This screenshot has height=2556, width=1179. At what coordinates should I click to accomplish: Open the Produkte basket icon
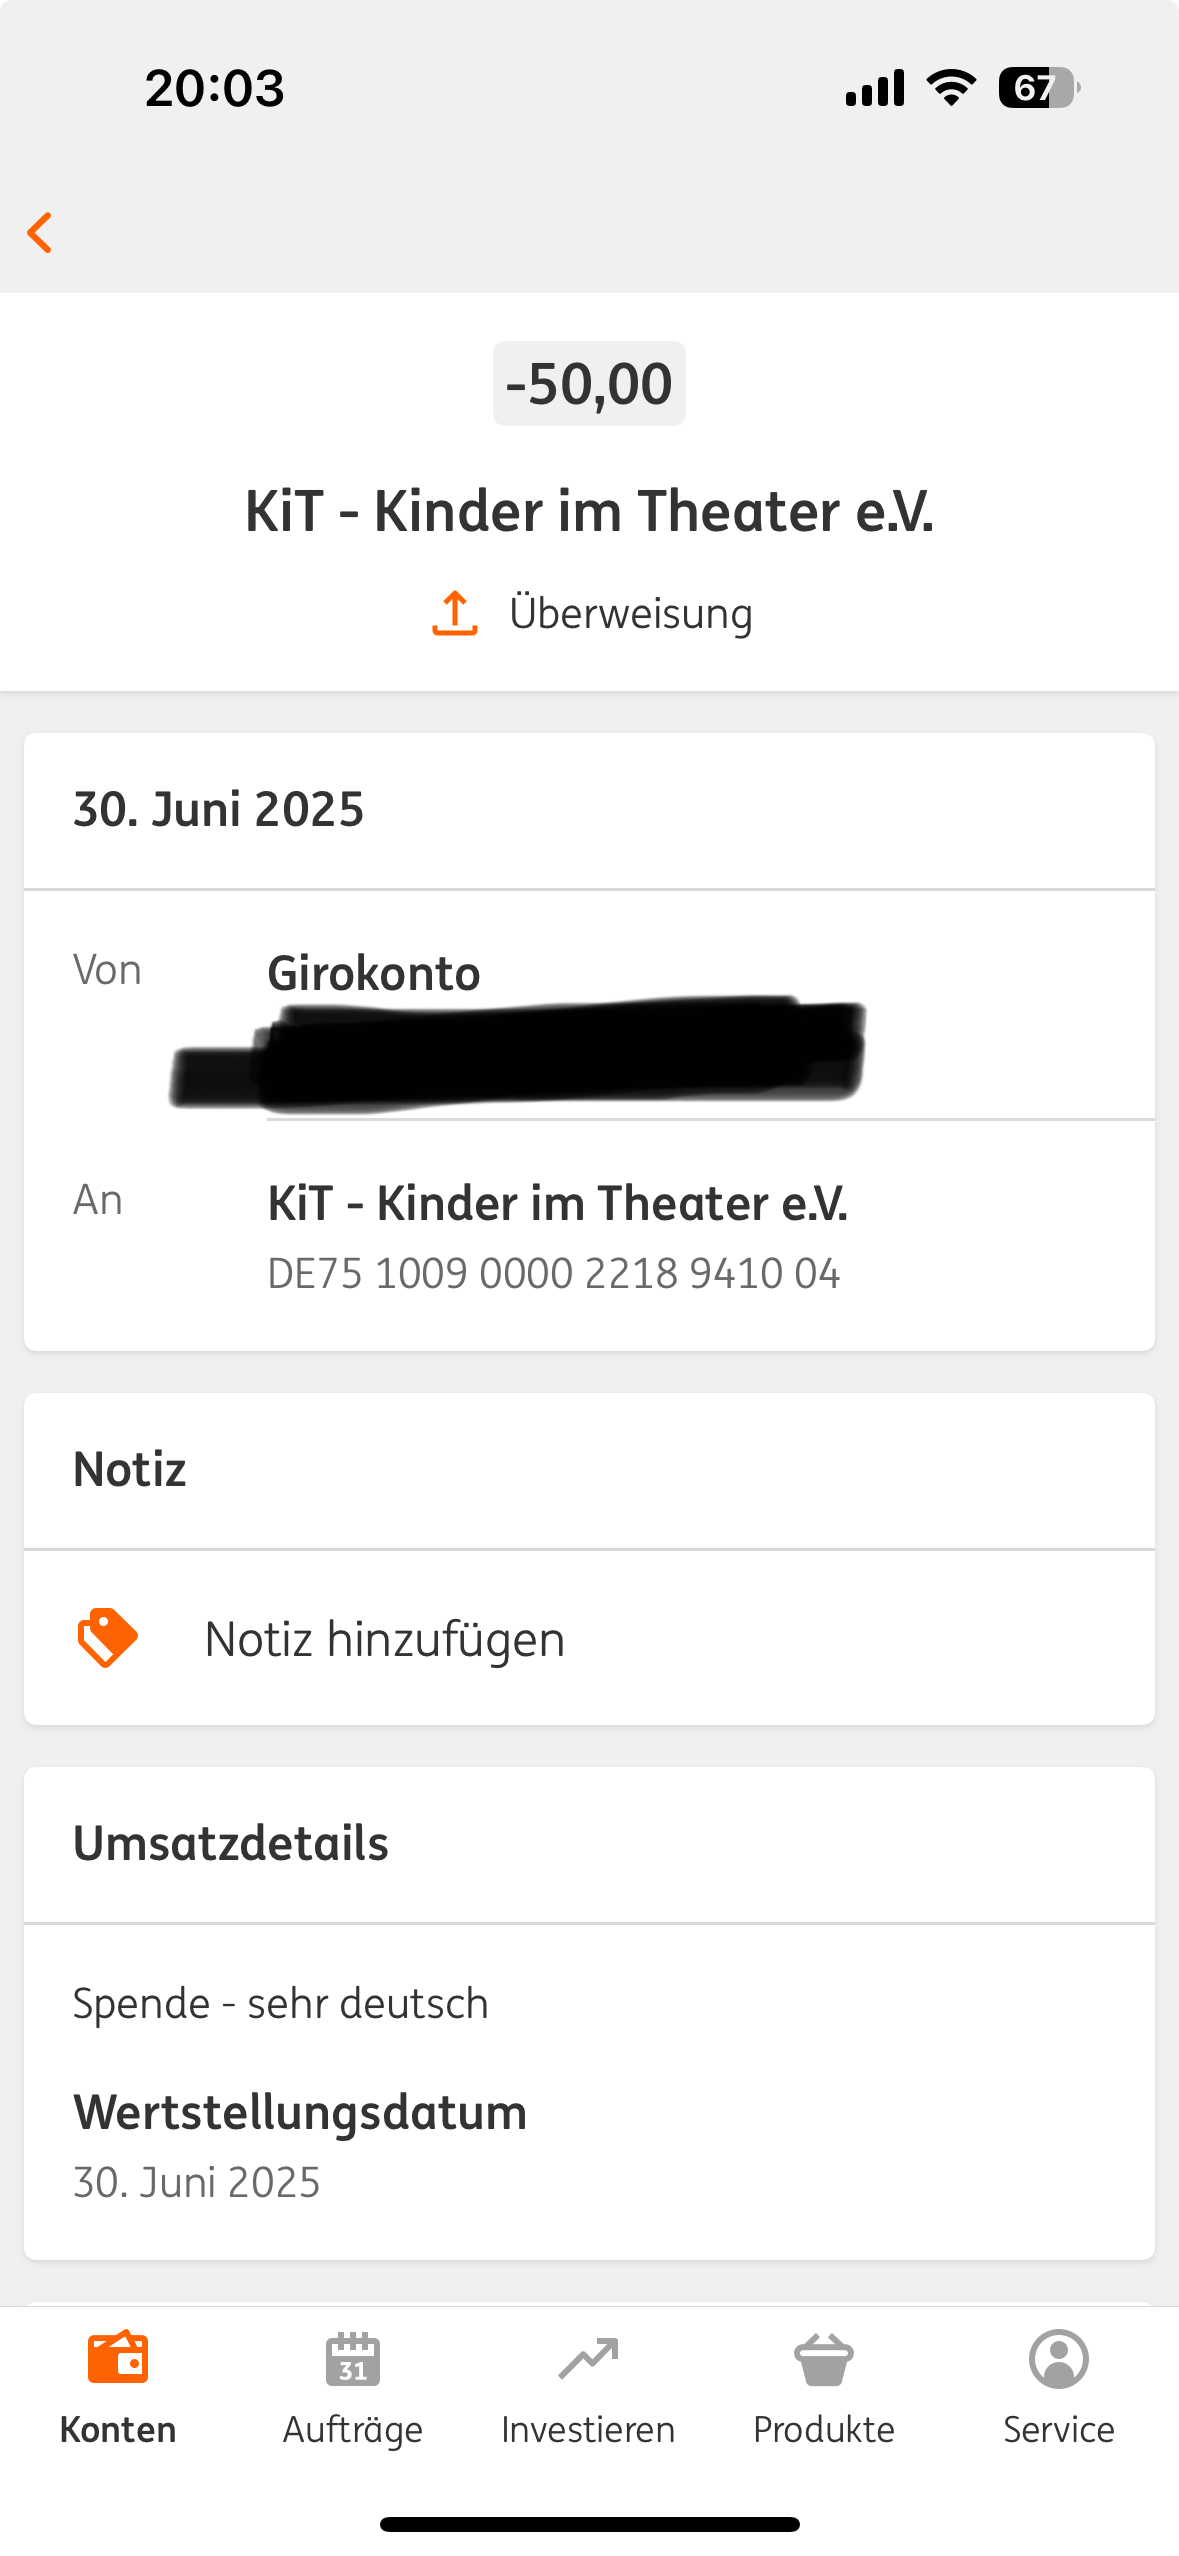coord(824,2359)
